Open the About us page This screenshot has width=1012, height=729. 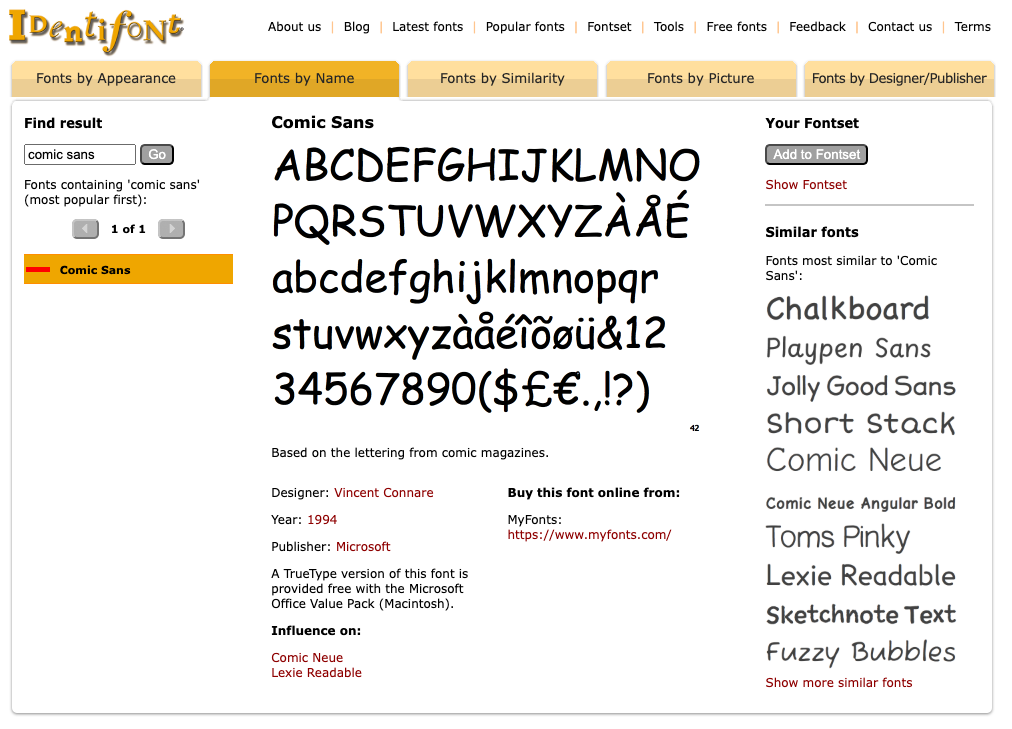[294, 26]
